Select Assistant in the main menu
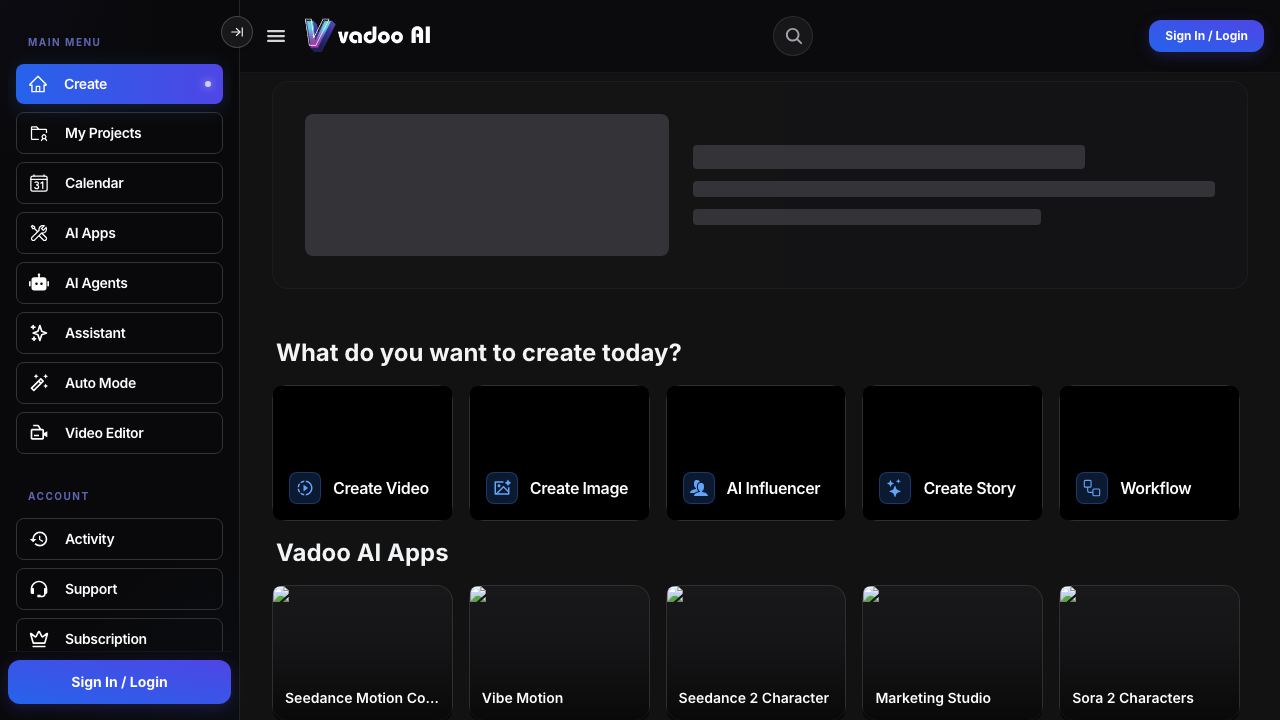Viewport: 1280px width, 720px height. (119, 333)
